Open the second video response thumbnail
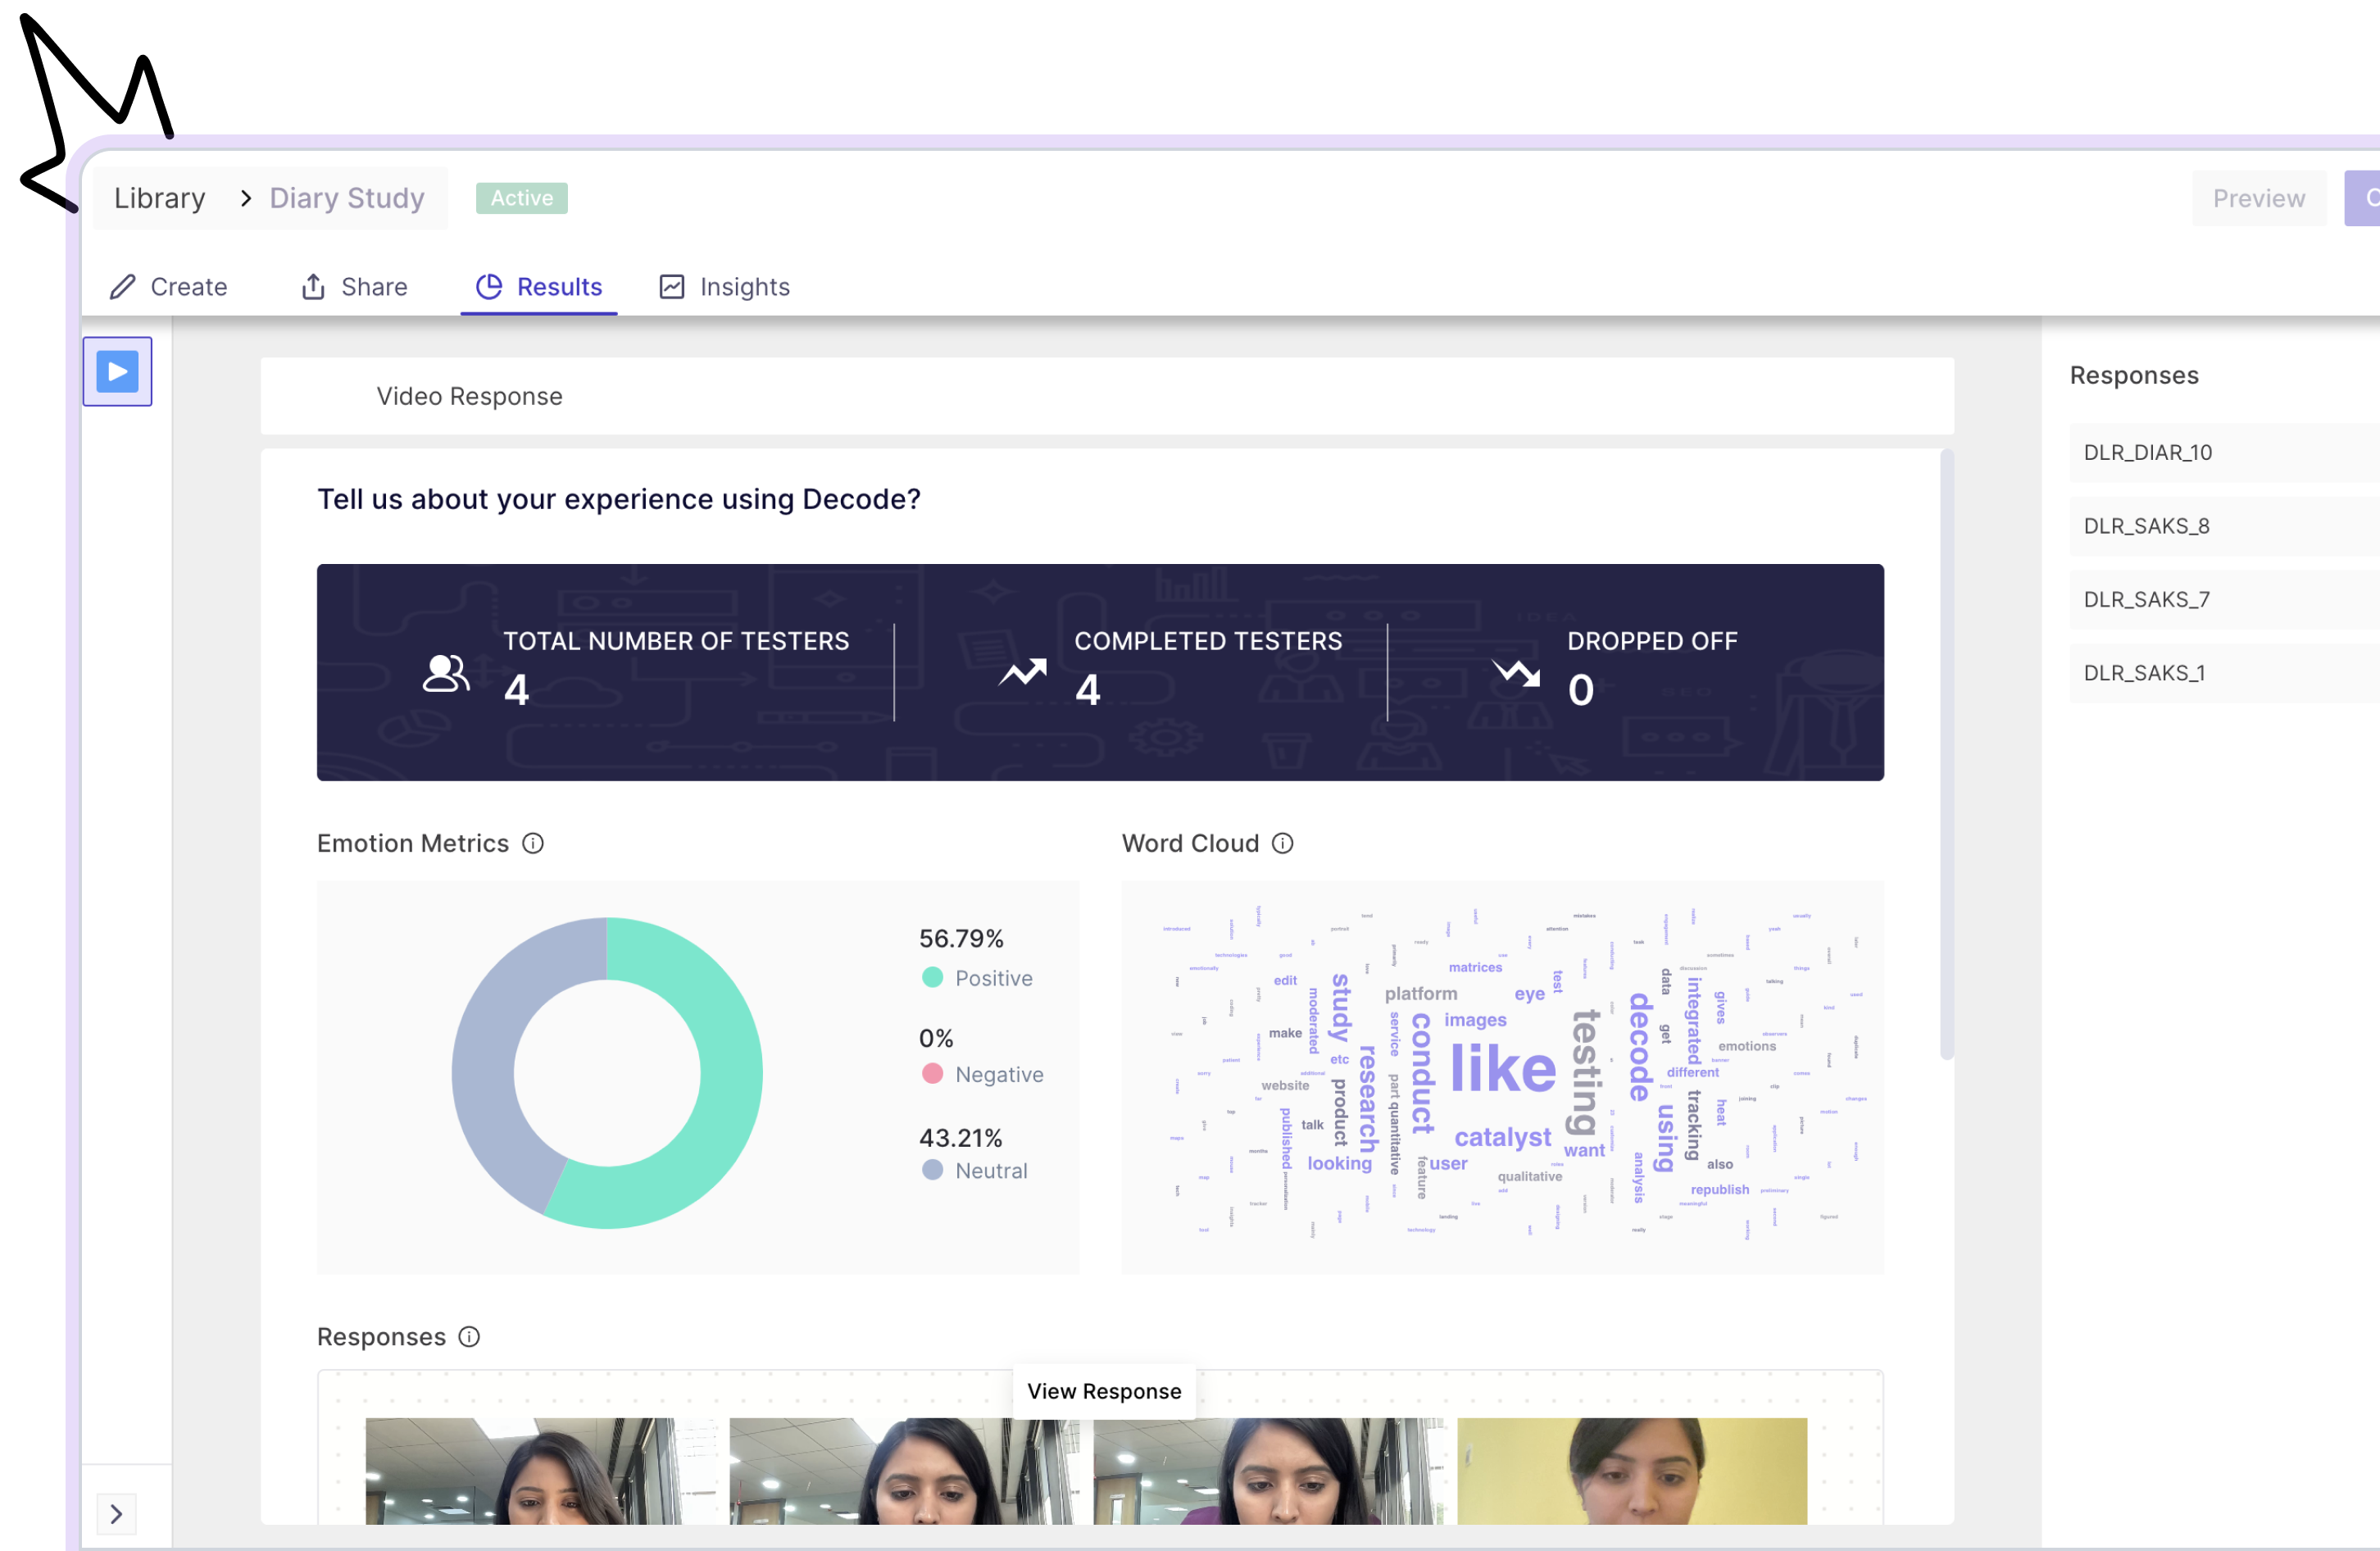The height and width of the screenshot is (1551, 2380). point(904,1471)
